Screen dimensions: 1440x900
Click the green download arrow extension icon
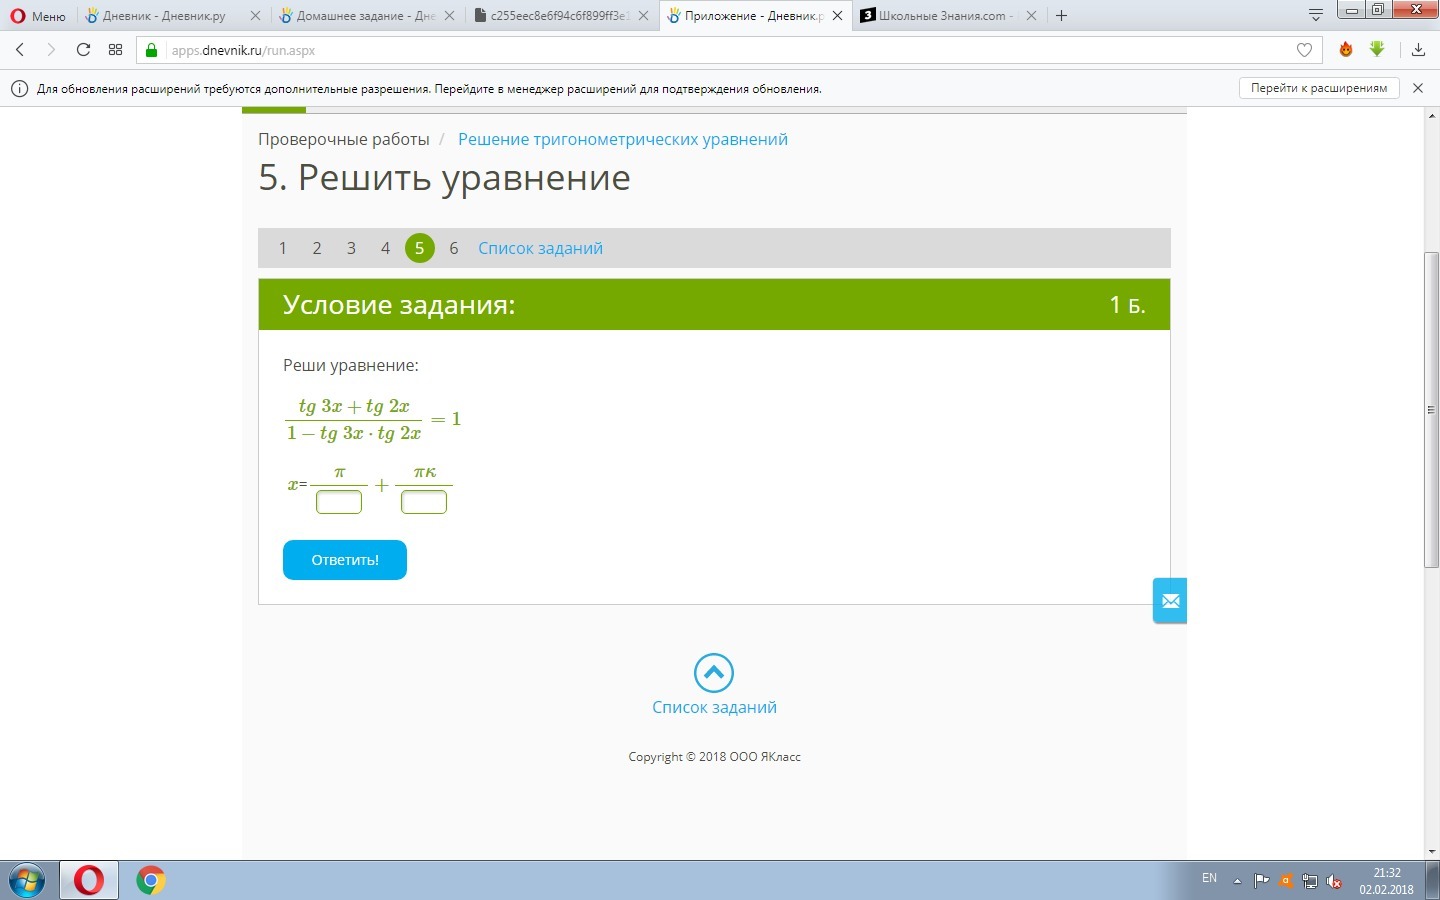coord(1377,50)
